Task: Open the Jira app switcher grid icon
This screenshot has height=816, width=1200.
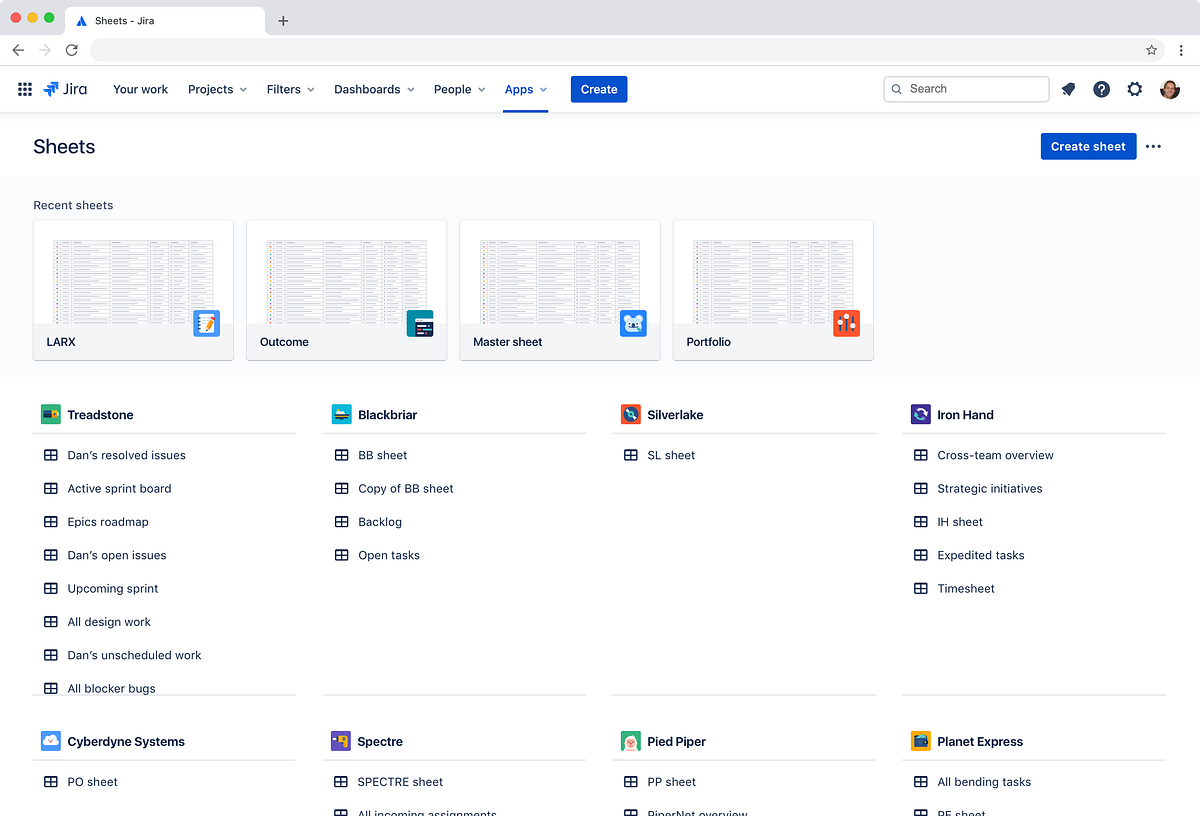Action: [x=25, y=89]
